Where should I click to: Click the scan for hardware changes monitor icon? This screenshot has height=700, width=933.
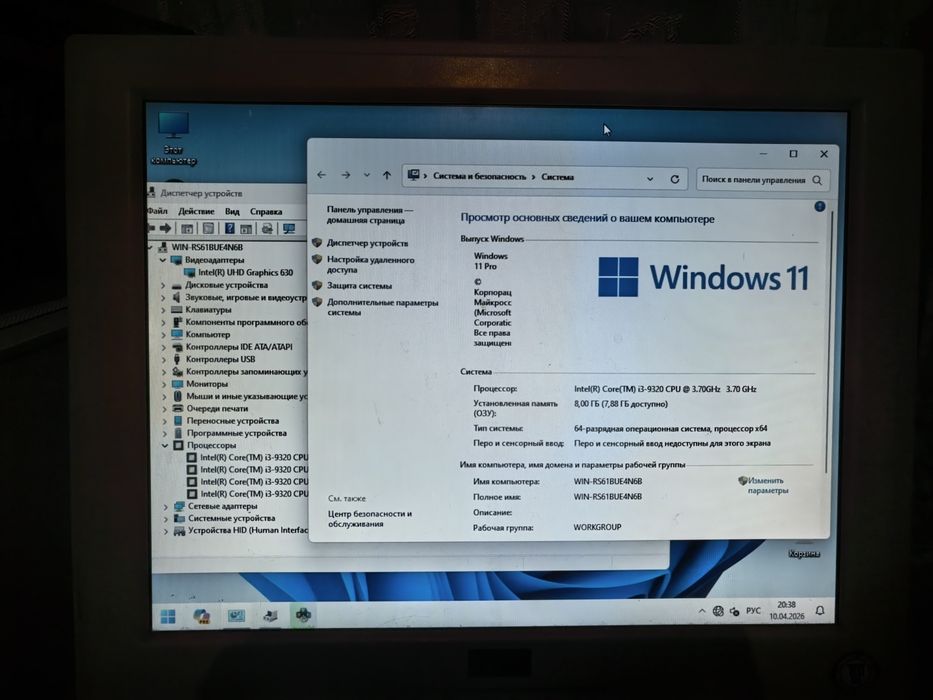pos(289,229)
